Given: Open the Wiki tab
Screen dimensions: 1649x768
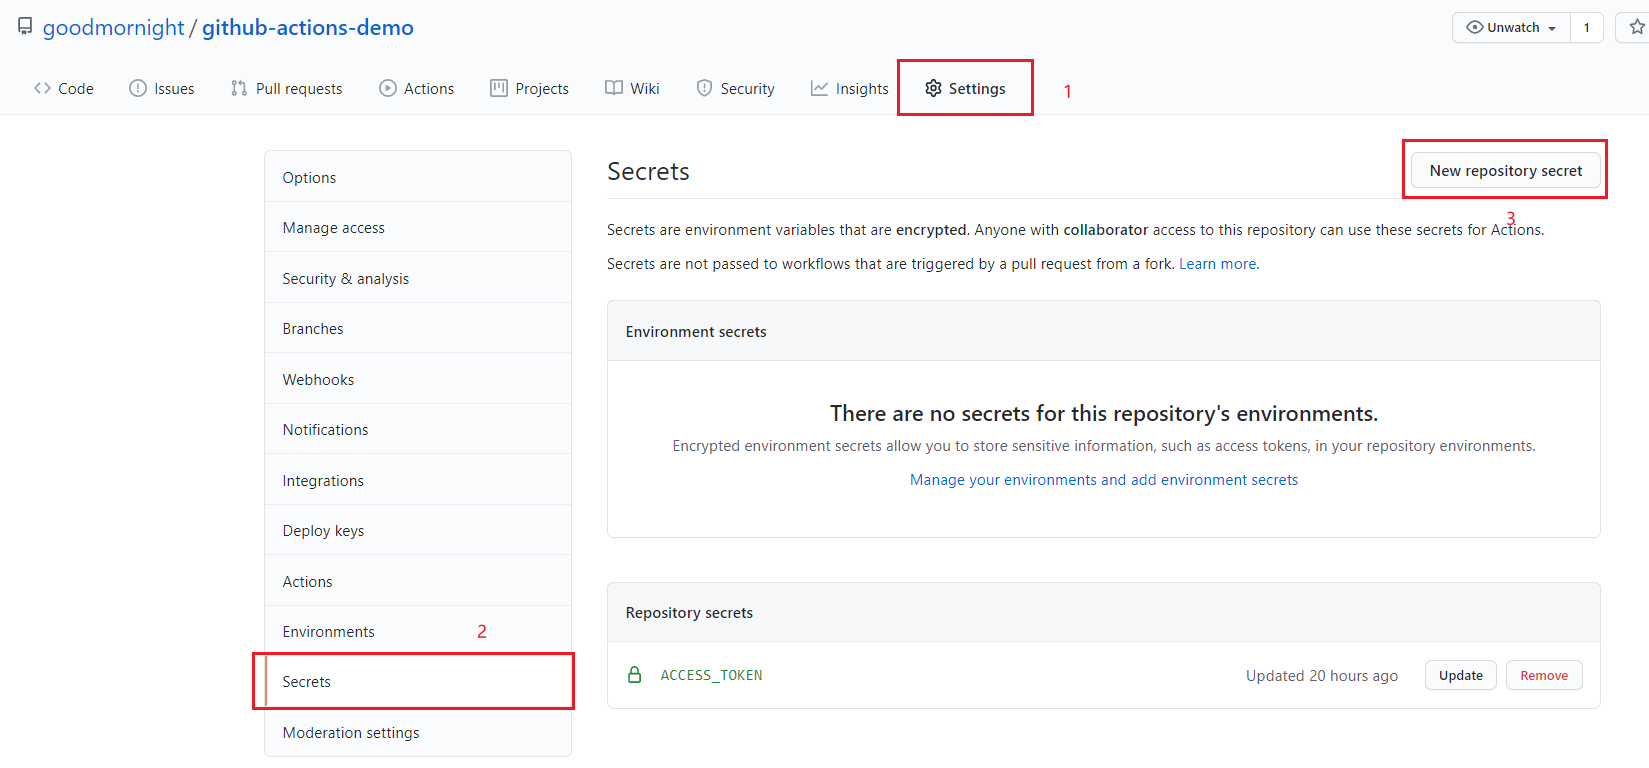Looking at the screenshot, I should (x=633, y=88).
